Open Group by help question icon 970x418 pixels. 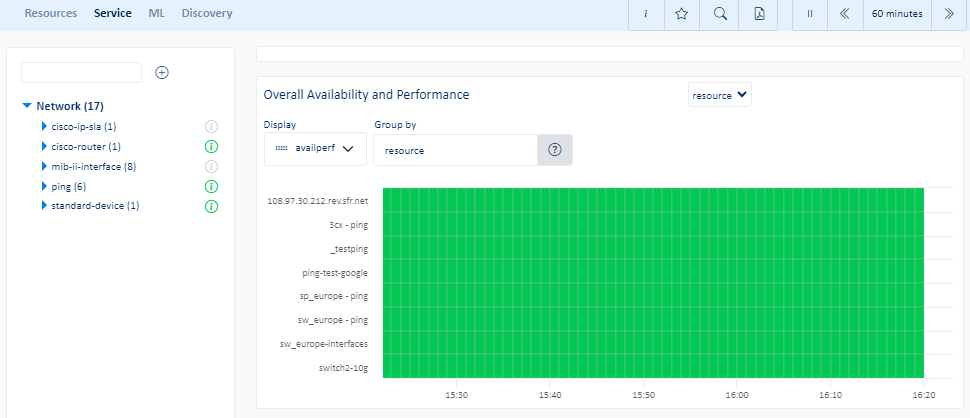555,150
